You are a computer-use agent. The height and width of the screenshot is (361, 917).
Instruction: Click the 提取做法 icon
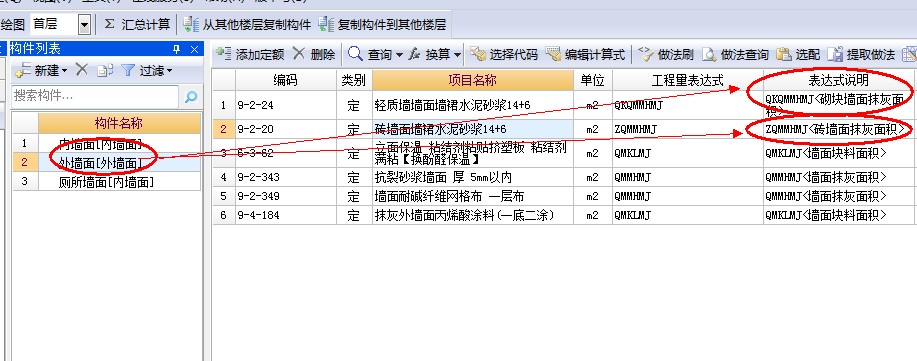click(x=836, y=54)
